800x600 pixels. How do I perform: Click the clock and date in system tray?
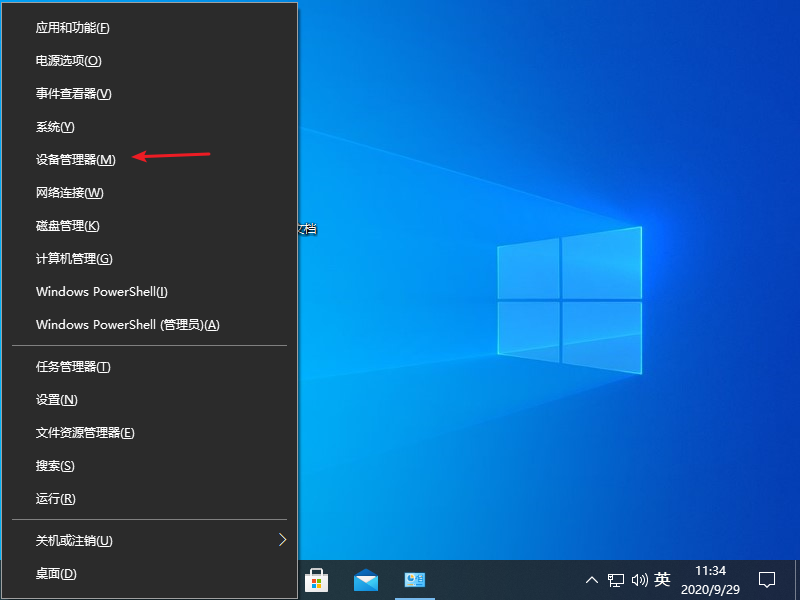(x=708, y=580)
